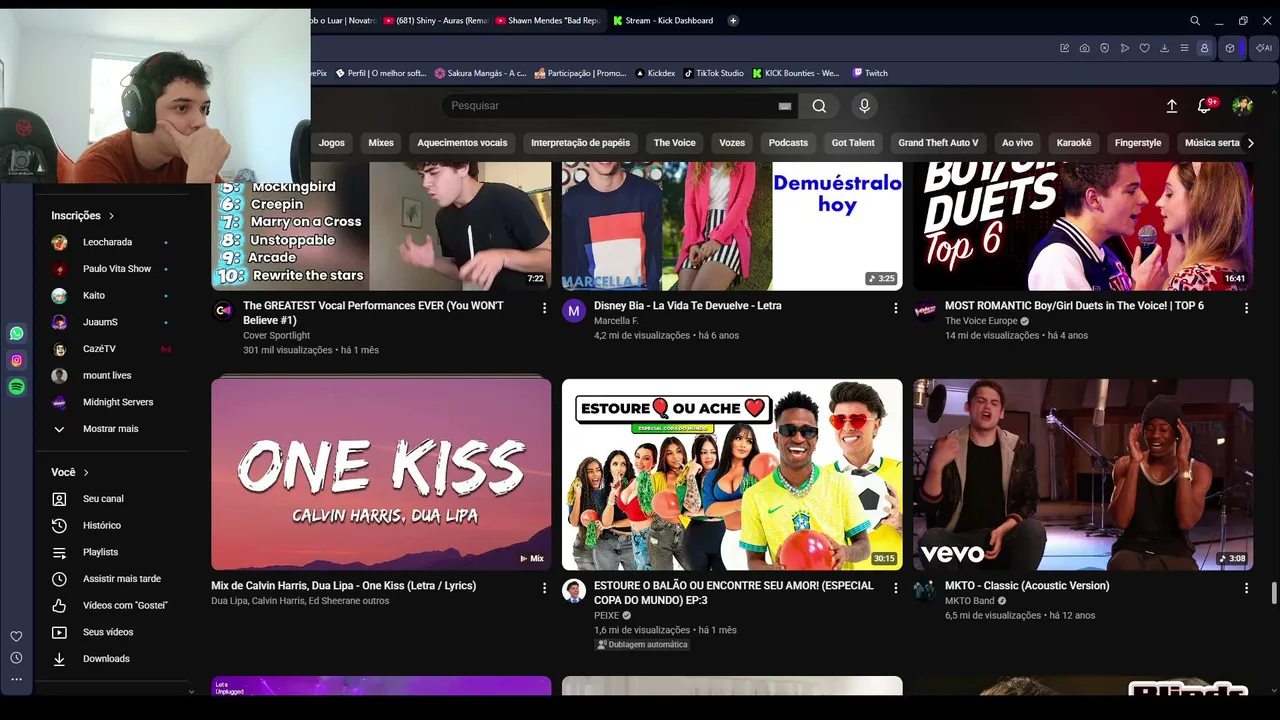This screenshot has height=720, width=1280.
Task: Open the sidebar clock history icon
Action: point(16,658)
